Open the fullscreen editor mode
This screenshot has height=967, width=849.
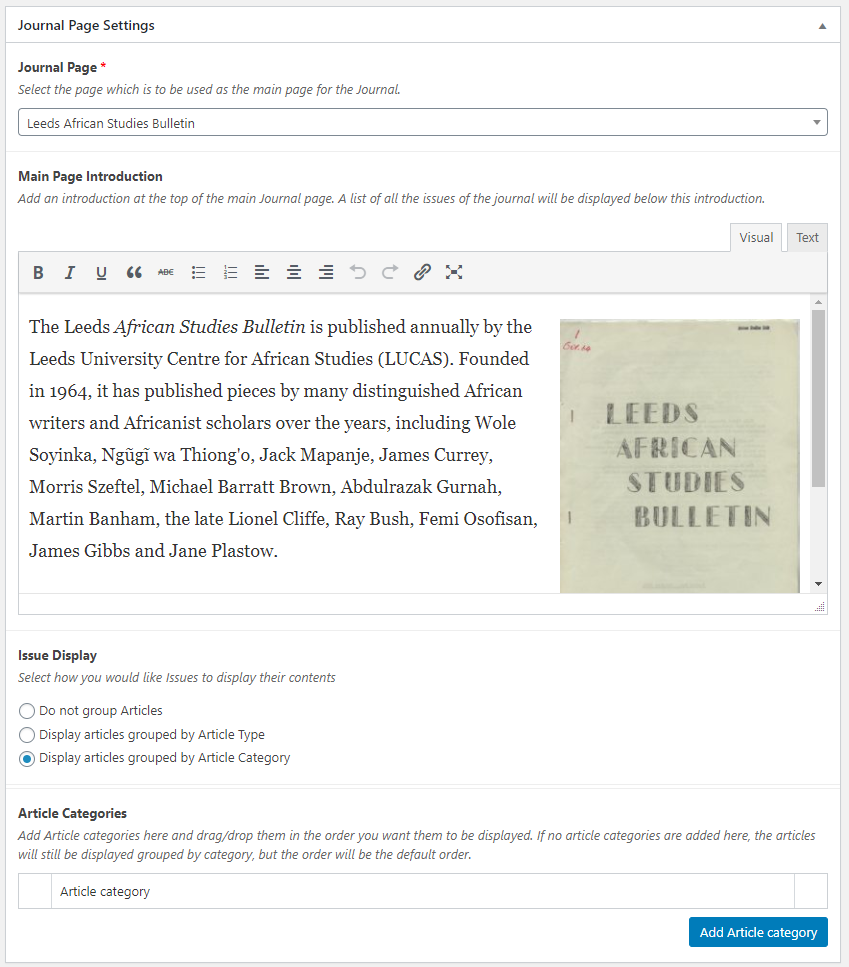point(454,272)
